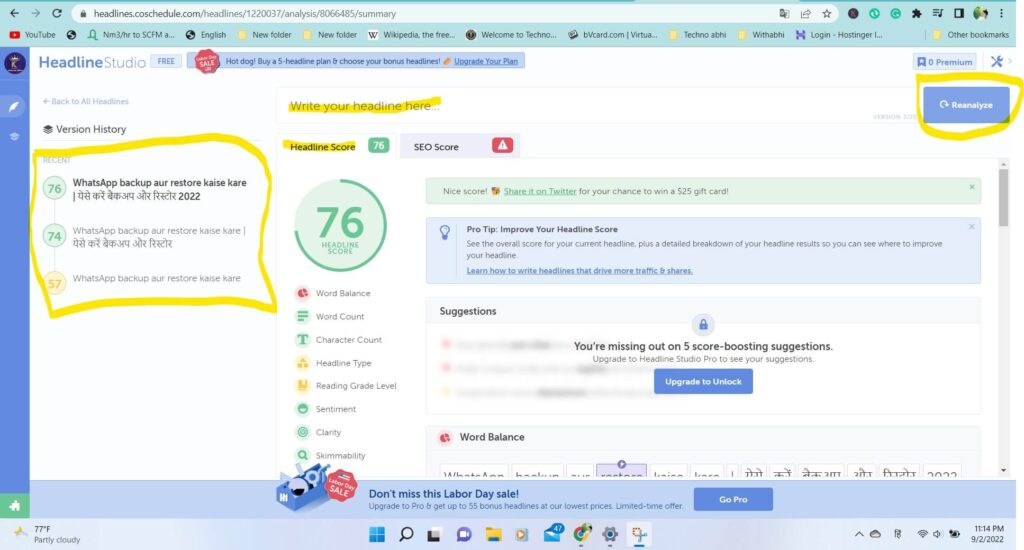Open the Mail app on taskbar
Screen dimensions: 1024x550
(x=552, y=534)
